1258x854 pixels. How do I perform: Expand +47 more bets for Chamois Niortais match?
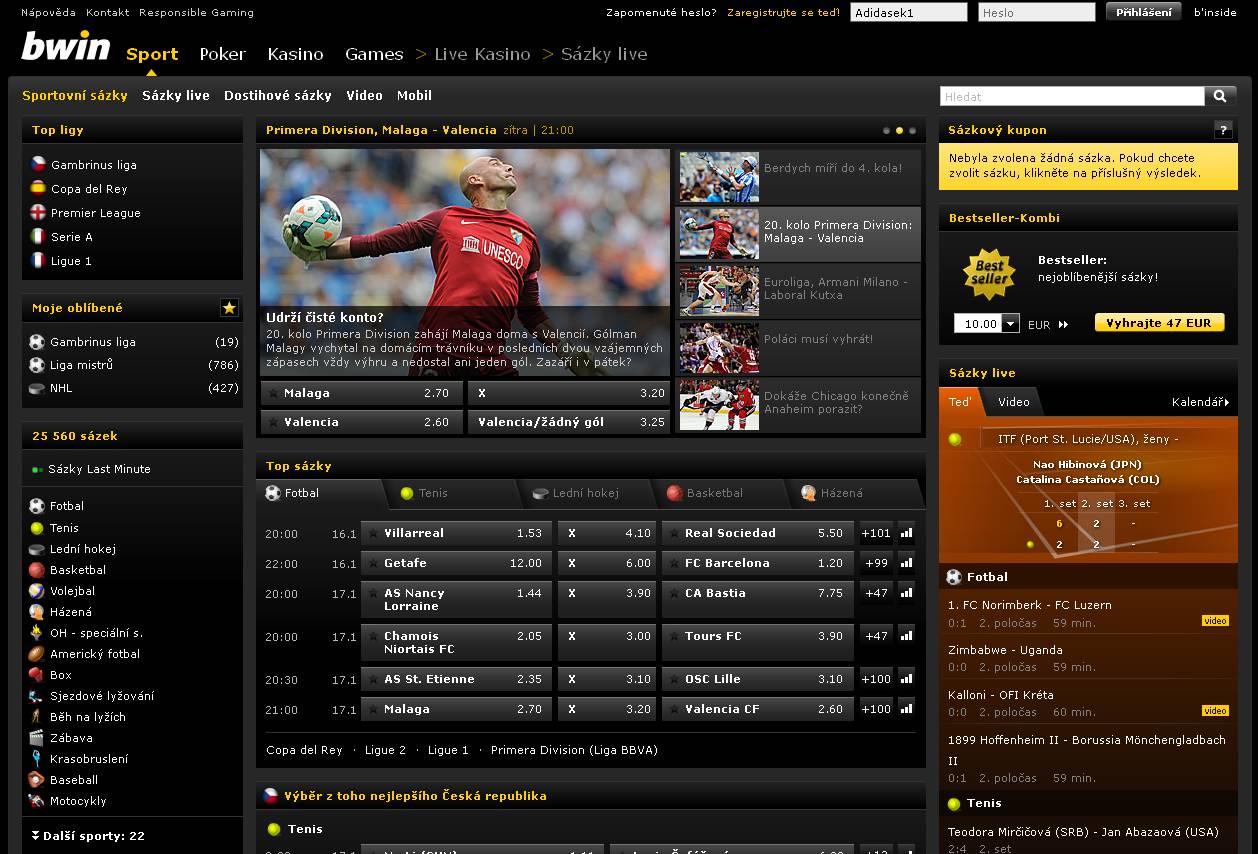click(876, 636)
